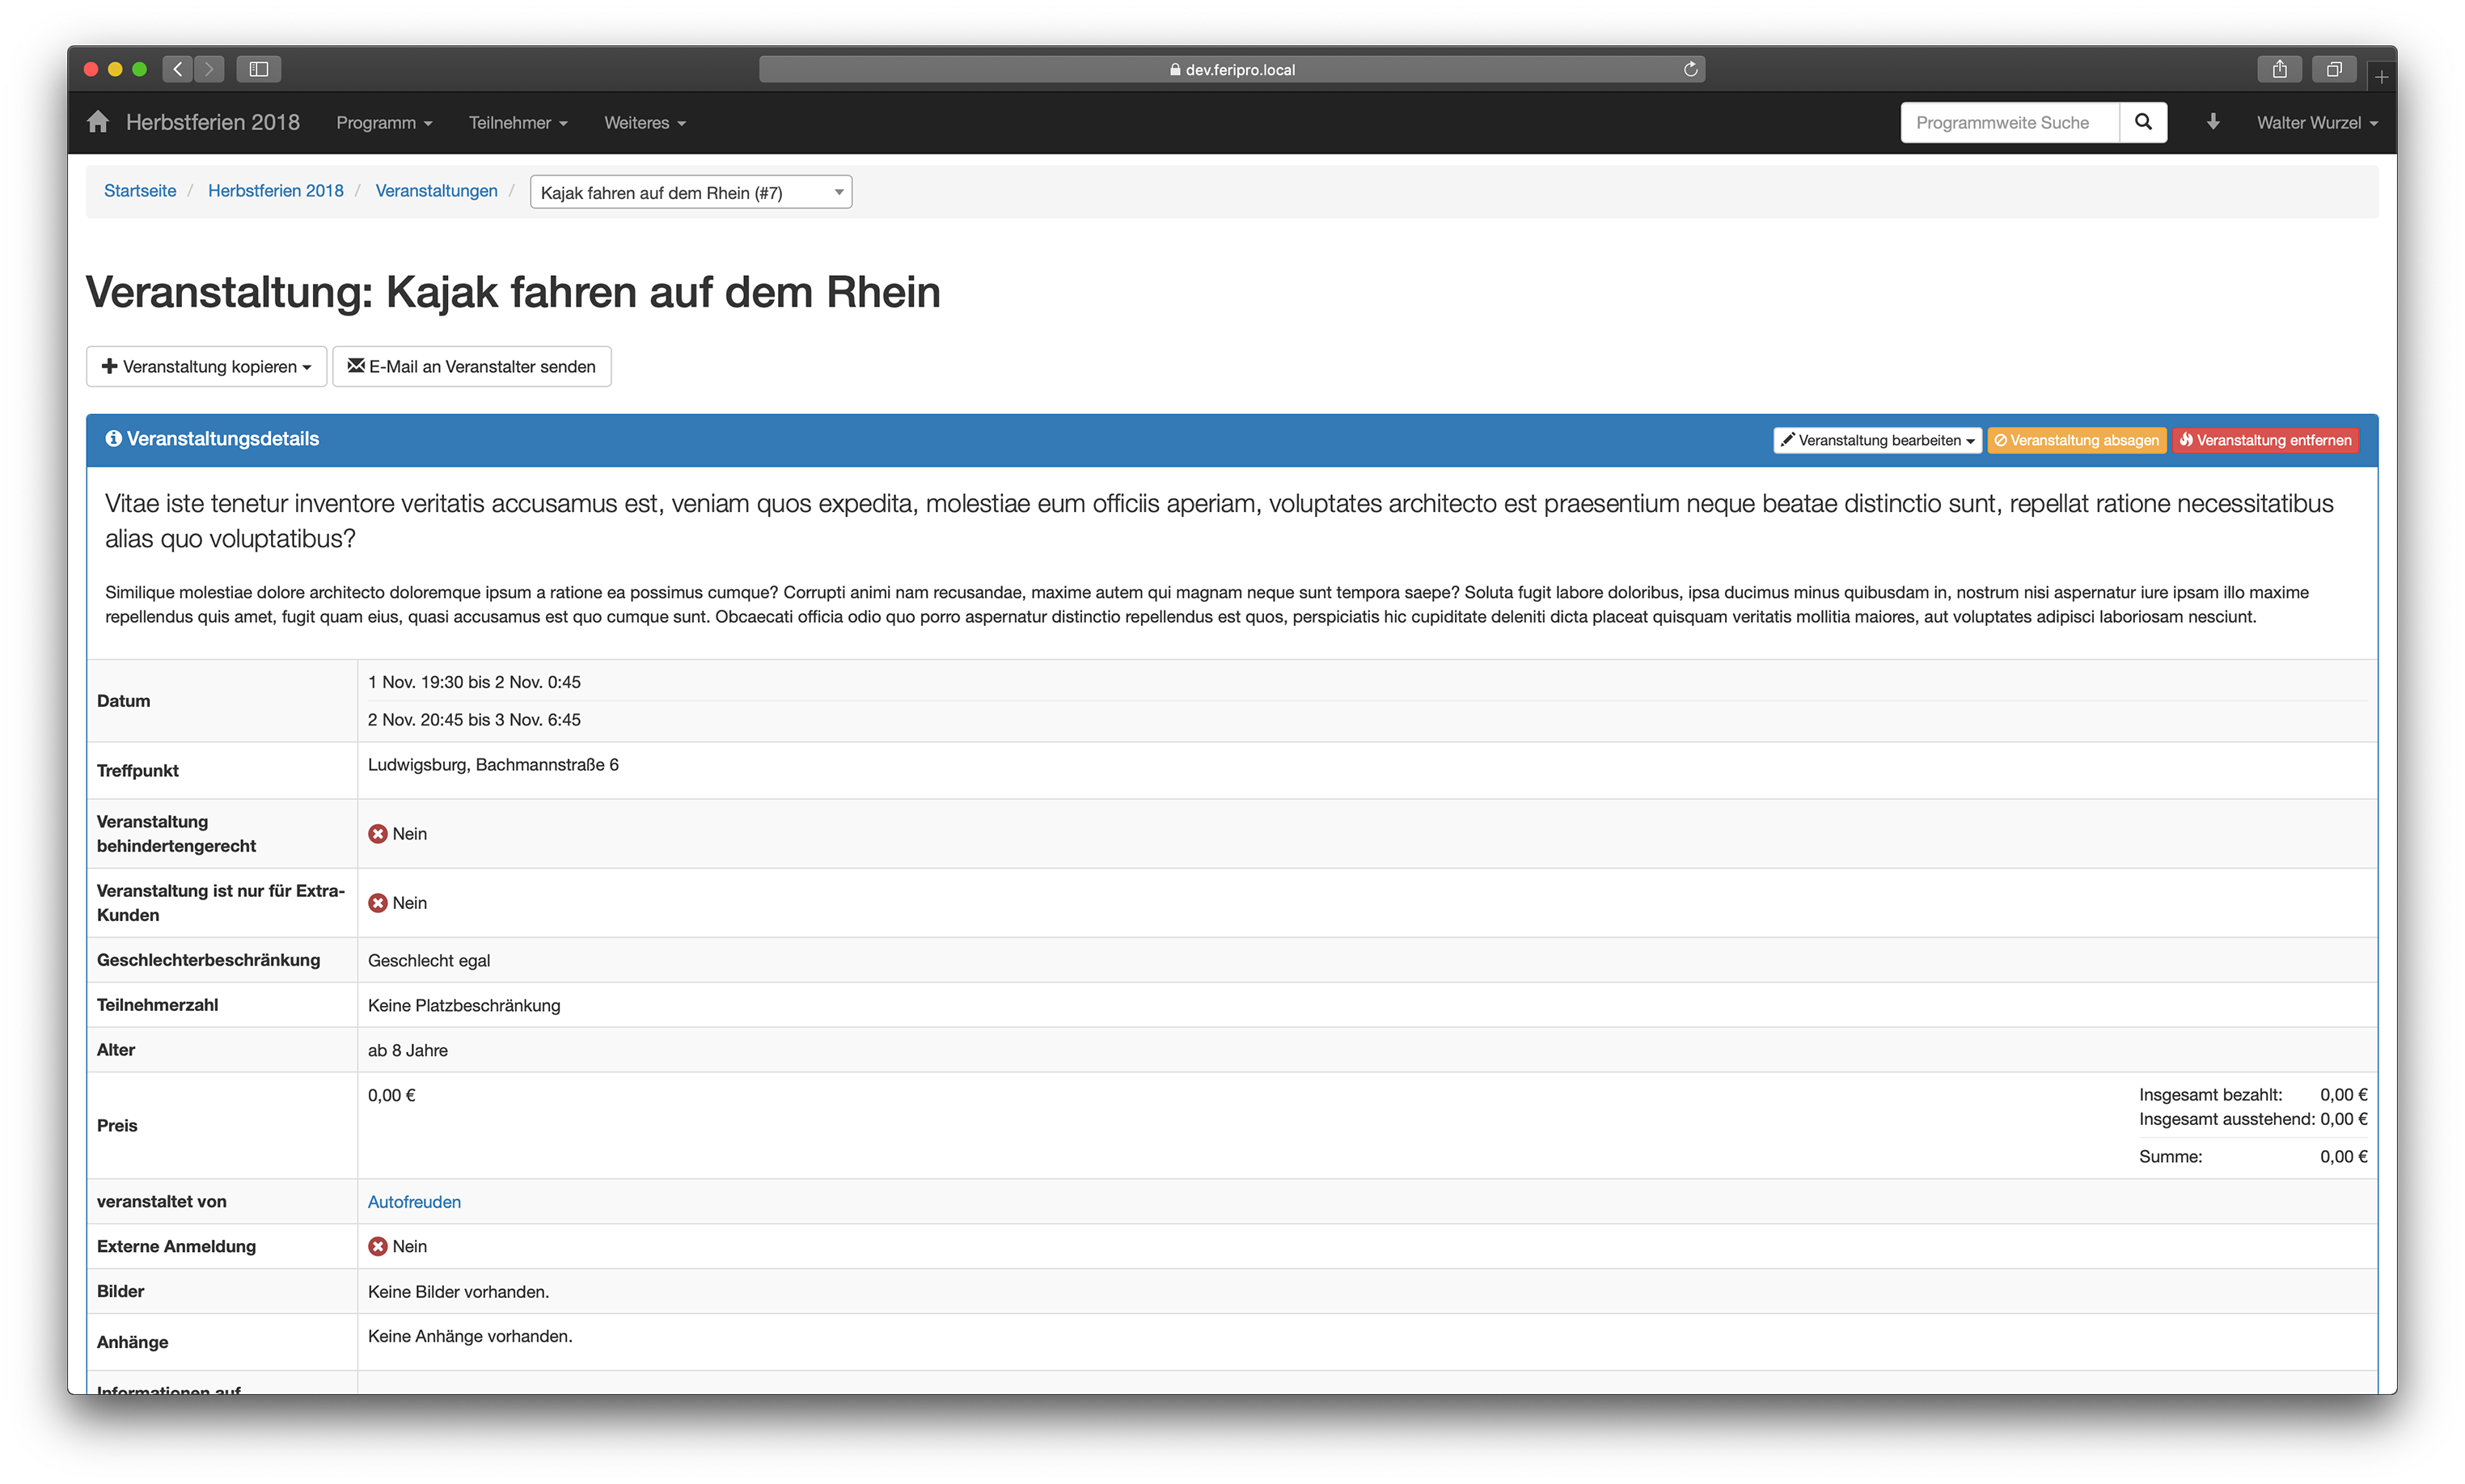Viewport: 2465px width, 1484px height.
Task: Open the Veranstaltung bearbeiten dropdown
Action: pos(1876,440)
